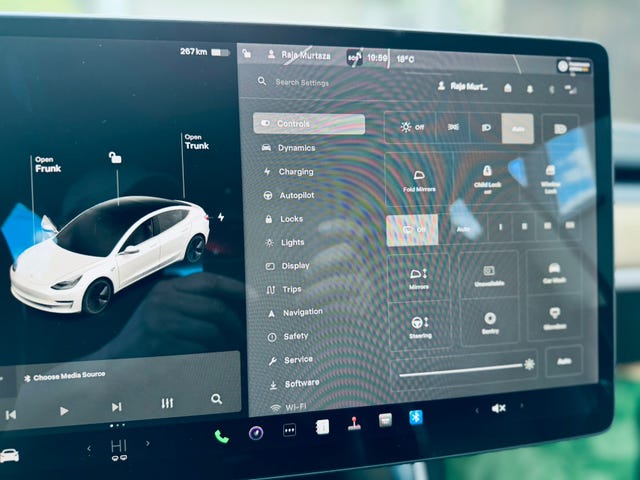Toggle the Window Lock button
Viewport: 640px width, 480px height.
(550, 179)
